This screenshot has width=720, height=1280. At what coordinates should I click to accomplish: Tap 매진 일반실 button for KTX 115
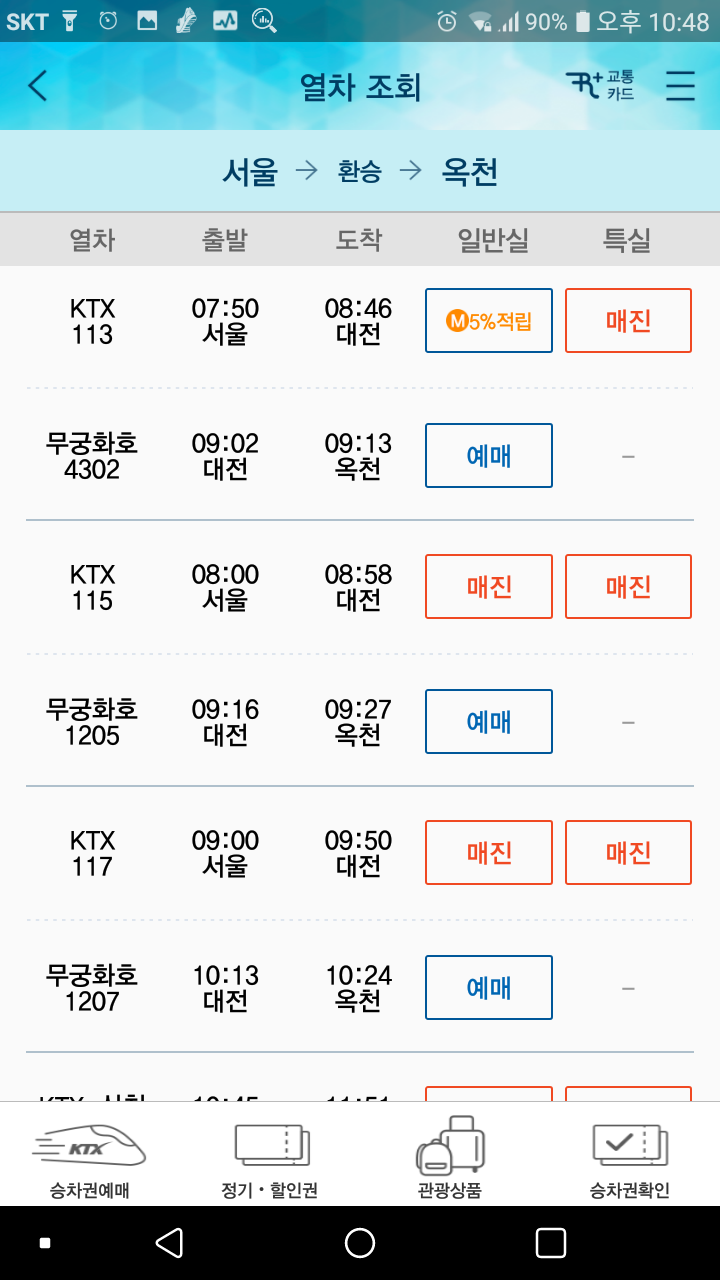[x=489, y=587]
